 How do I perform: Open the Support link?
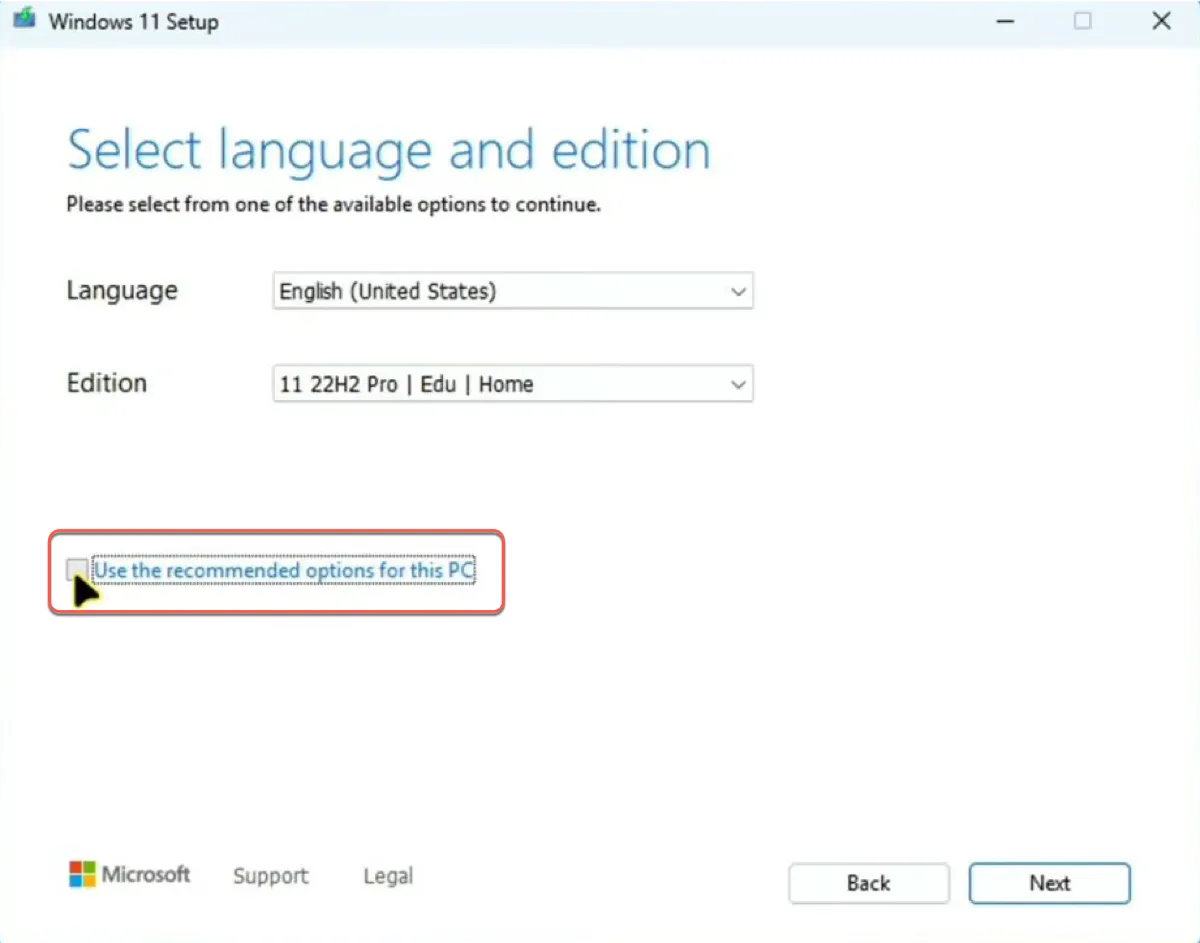click(x=269, y=875)
